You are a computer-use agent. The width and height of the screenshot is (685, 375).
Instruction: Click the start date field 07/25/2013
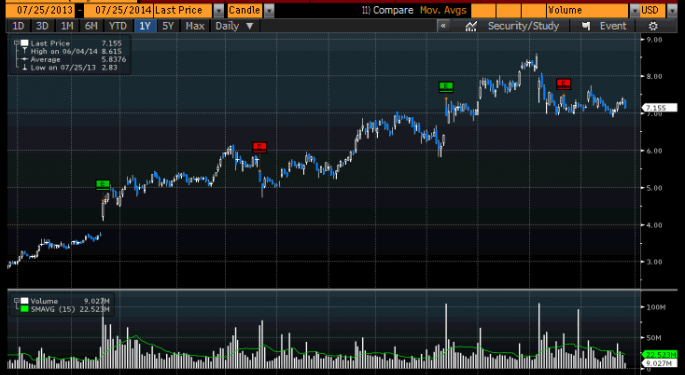click(x=41, y=10)
